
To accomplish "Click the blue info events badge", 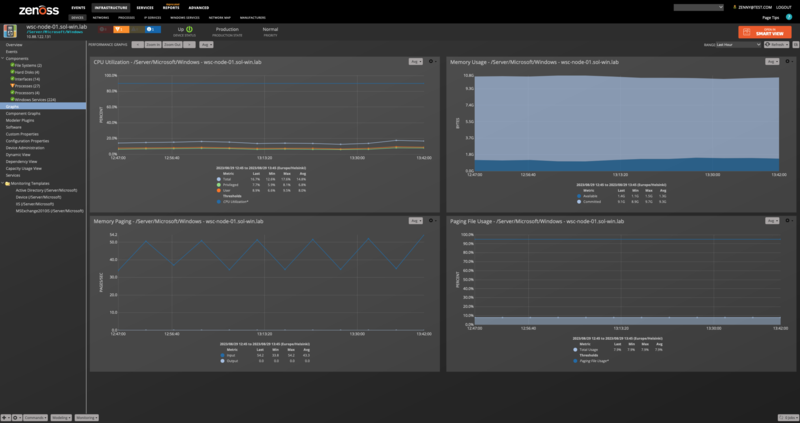I will [153, 30].
